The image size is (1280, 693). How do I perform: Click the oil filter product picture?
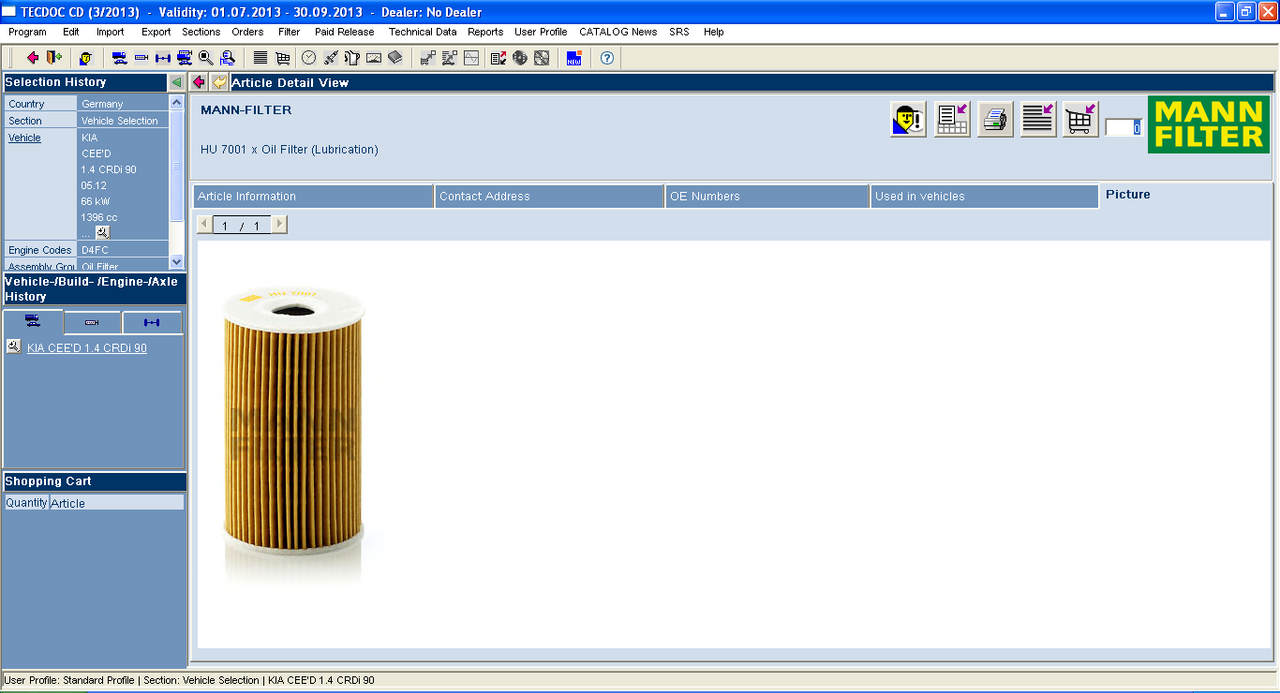[292, 435]
